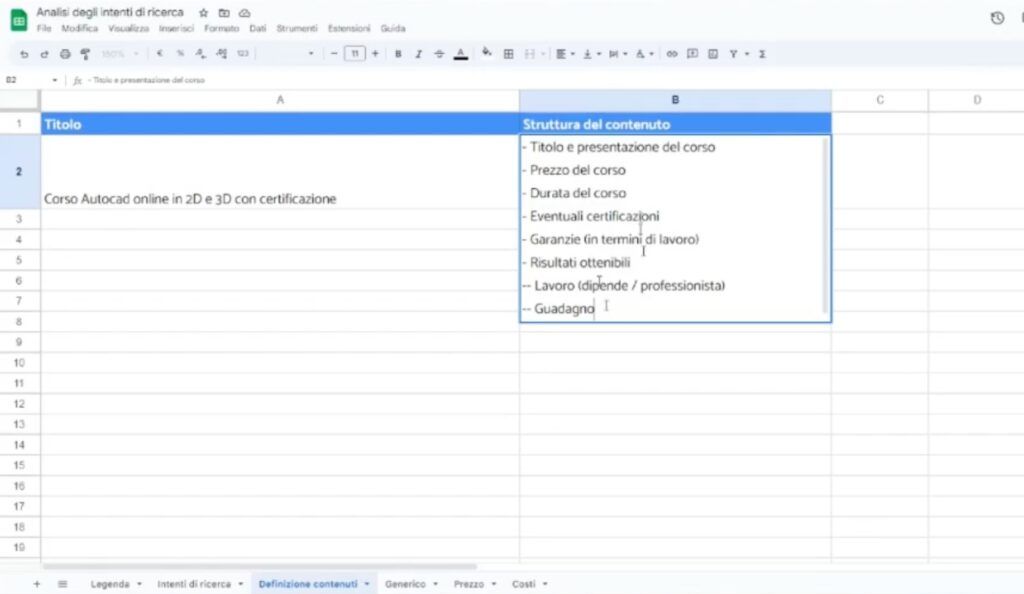
Task: Open the Modifica menu
Action: (80, 28)
